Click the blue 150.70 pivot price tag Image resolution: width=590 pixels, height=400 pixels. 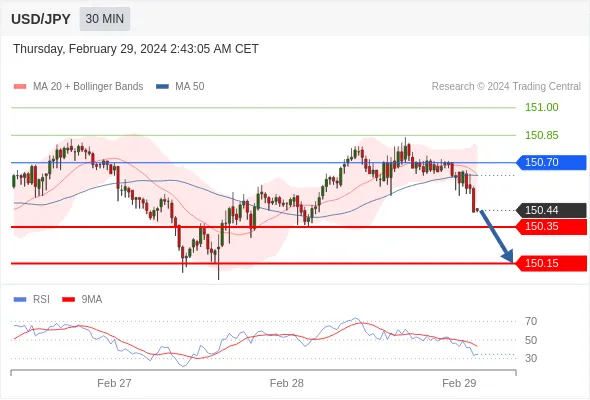551,163
